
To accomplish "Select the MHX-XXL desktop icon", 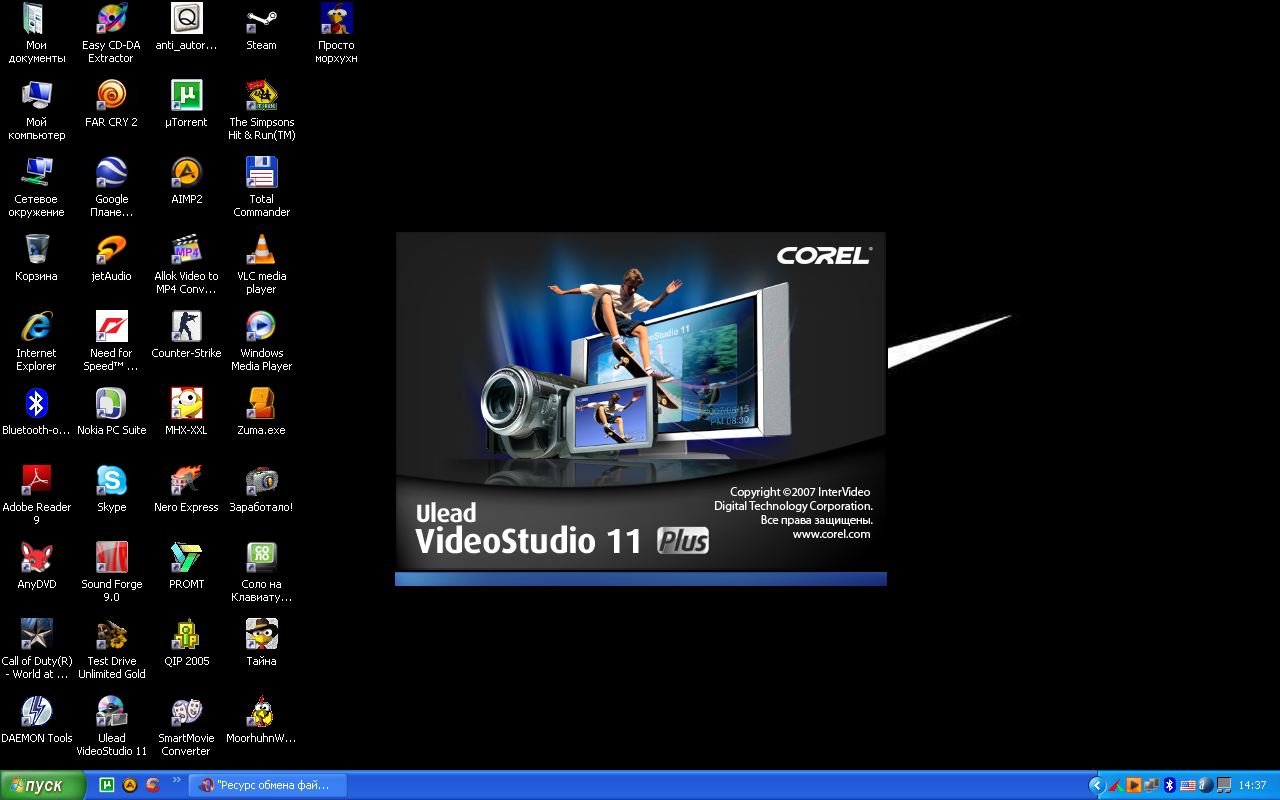I will (186, 404).
